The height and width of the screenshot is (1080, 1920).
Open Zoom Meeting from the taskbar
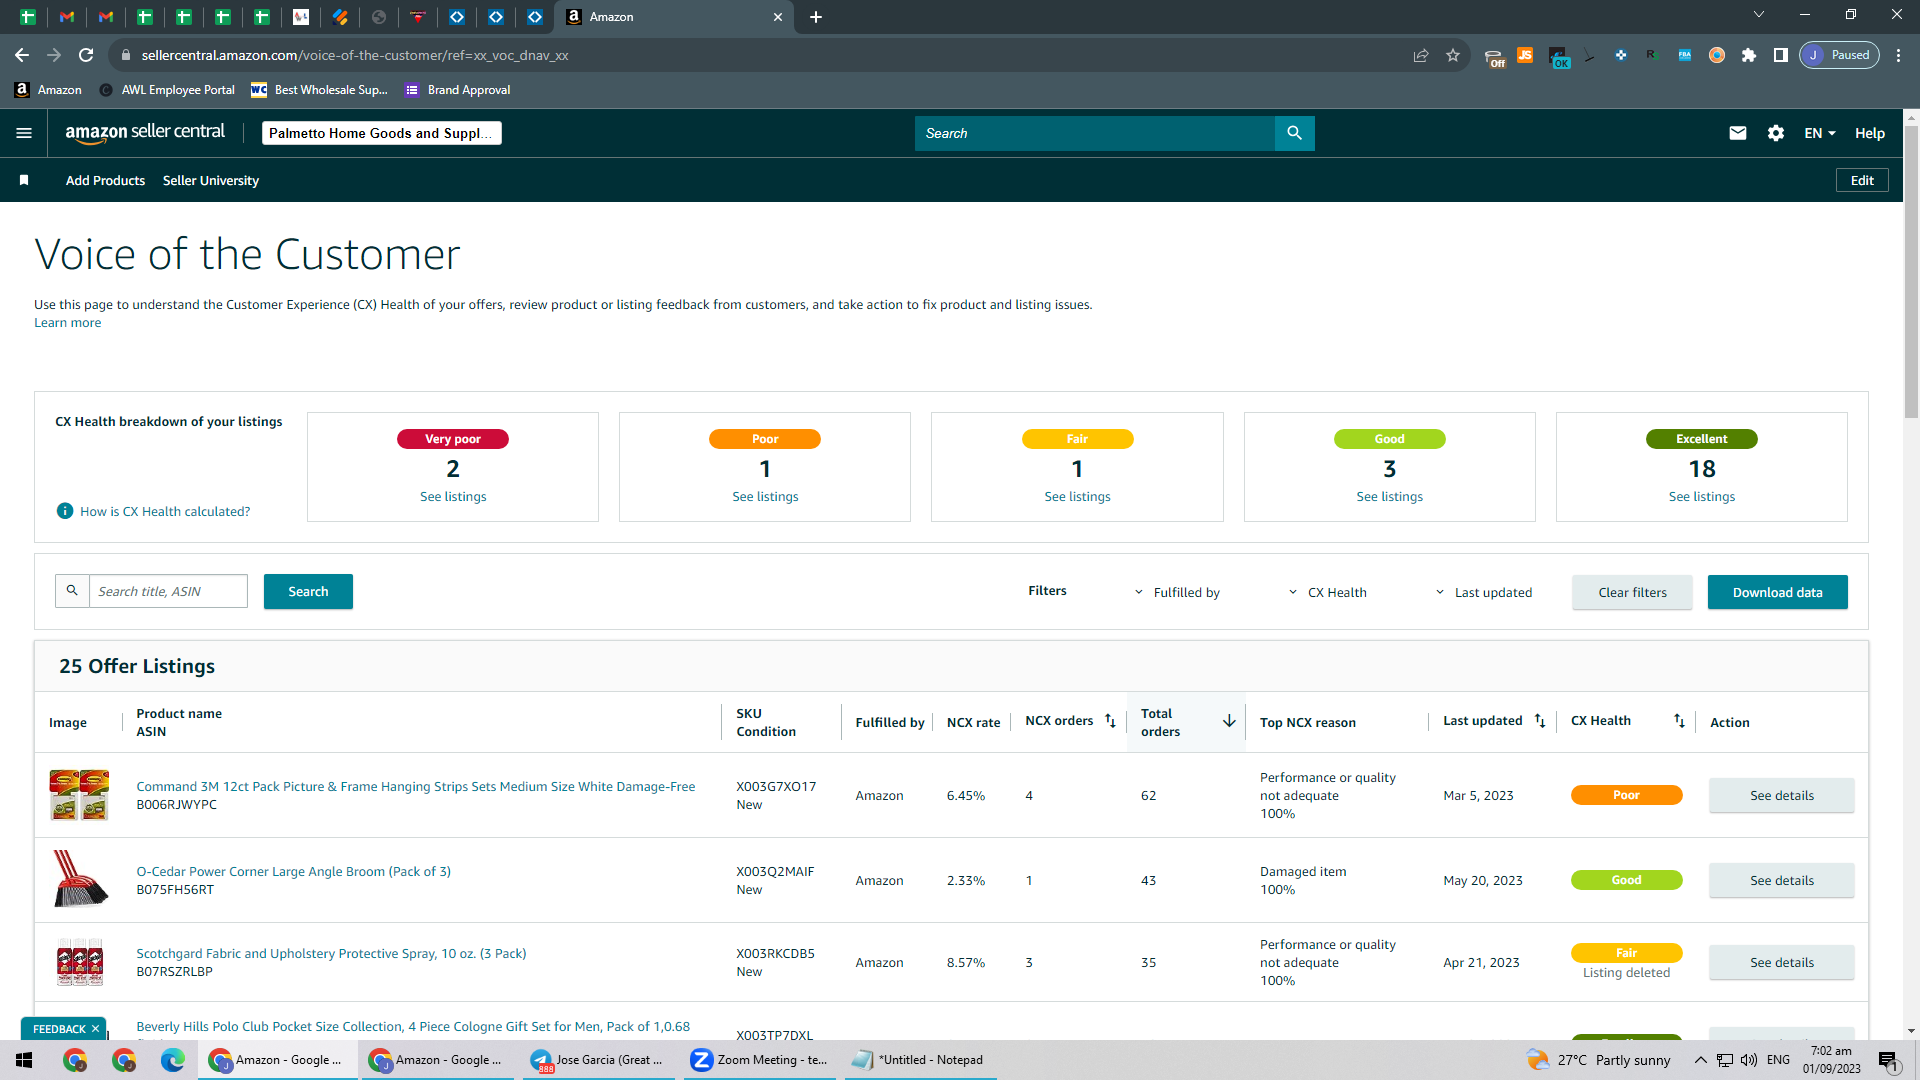[x=760, y=1060]
